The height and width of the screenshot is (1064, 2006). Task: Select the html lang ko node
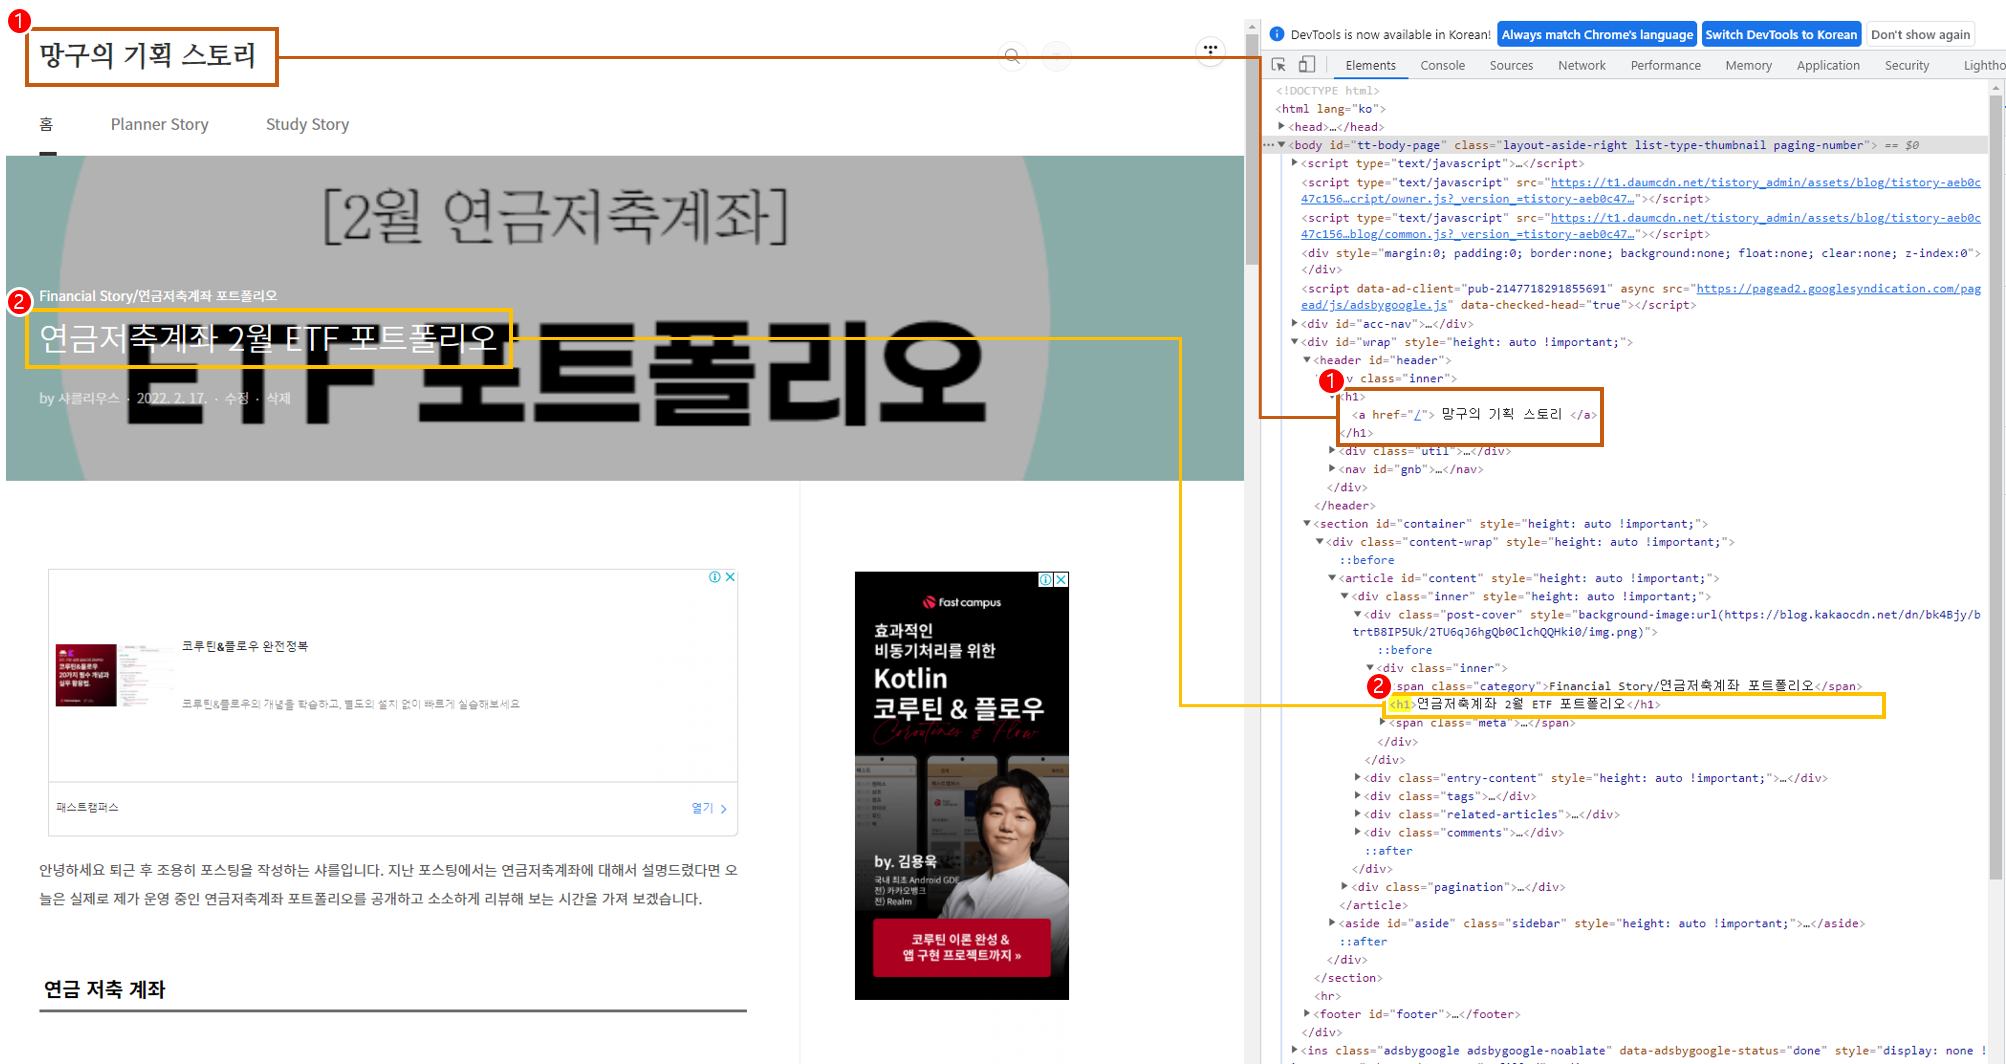[x=1330, y=109]
